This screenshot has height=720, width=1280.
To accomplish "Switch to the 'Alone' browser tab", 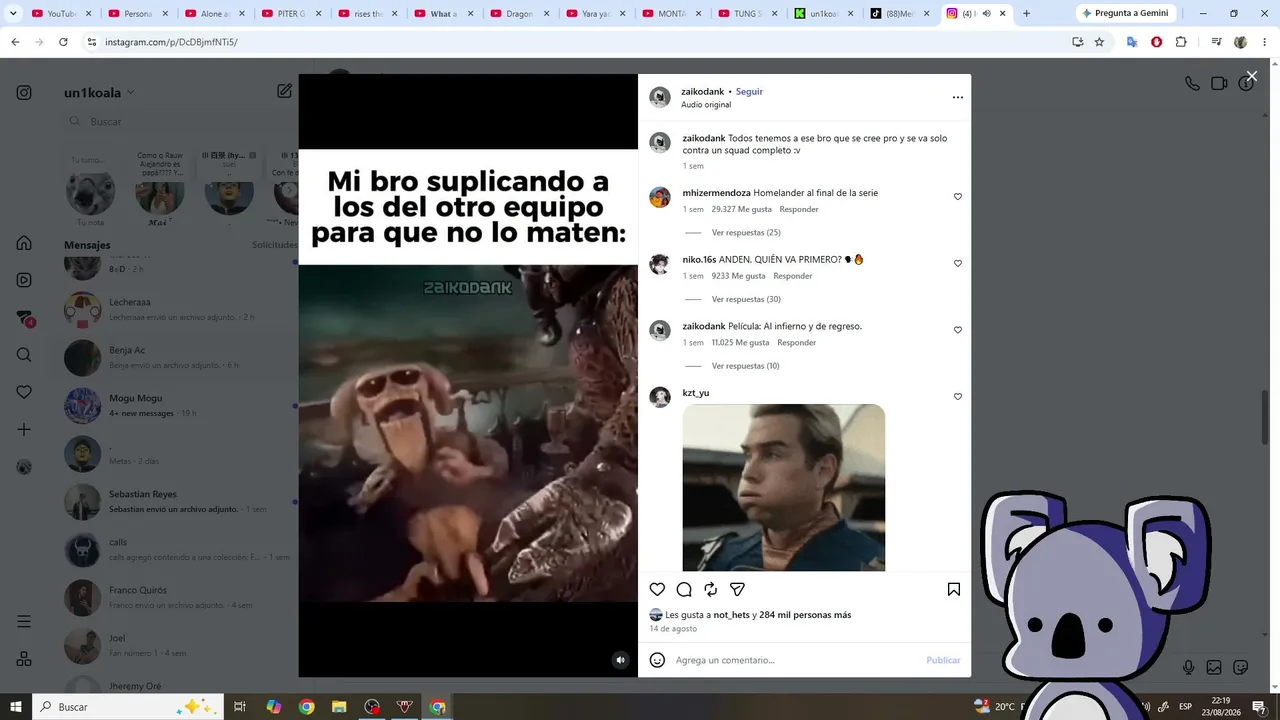I will [215, 14].
